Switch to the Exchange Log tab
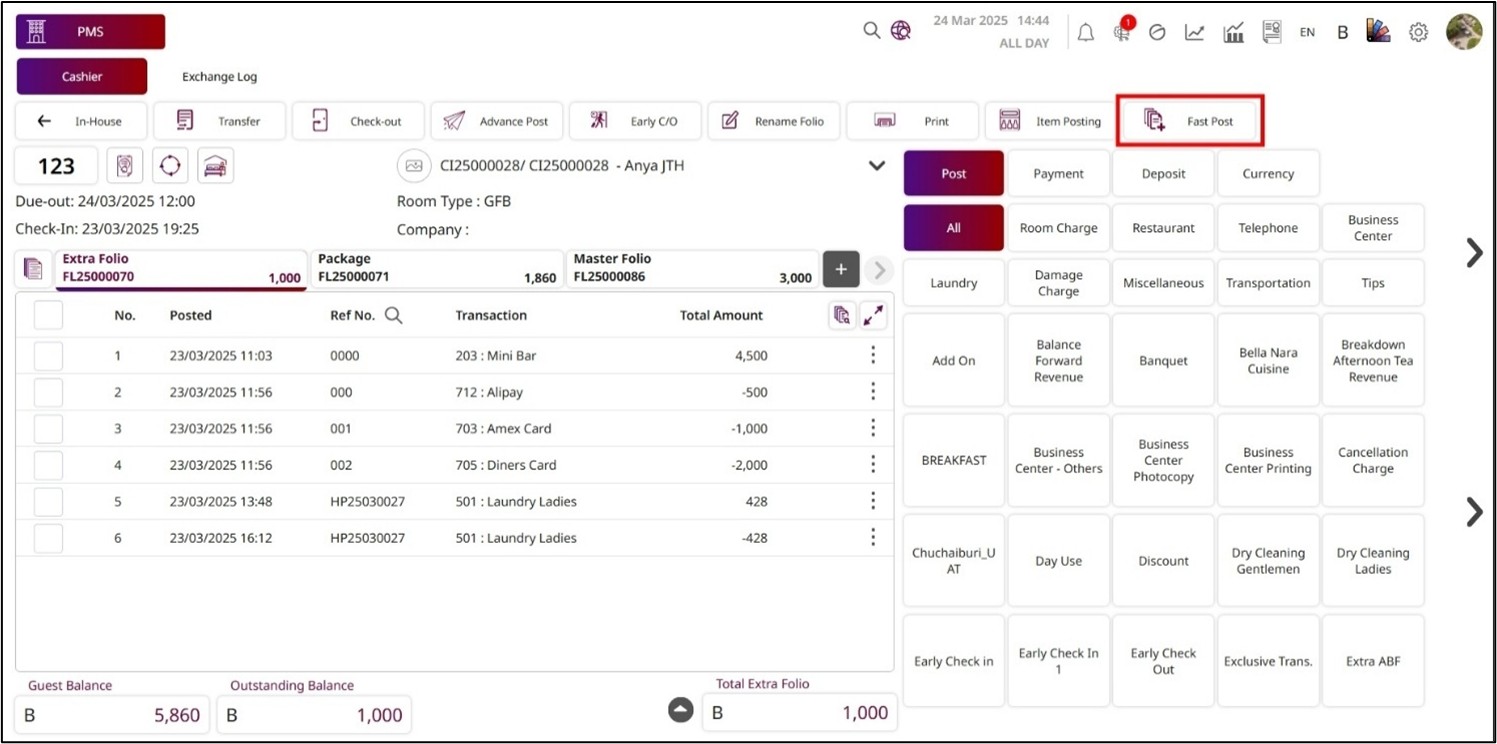The width and height of the screenshot is (1497, 744). (219, 77)
